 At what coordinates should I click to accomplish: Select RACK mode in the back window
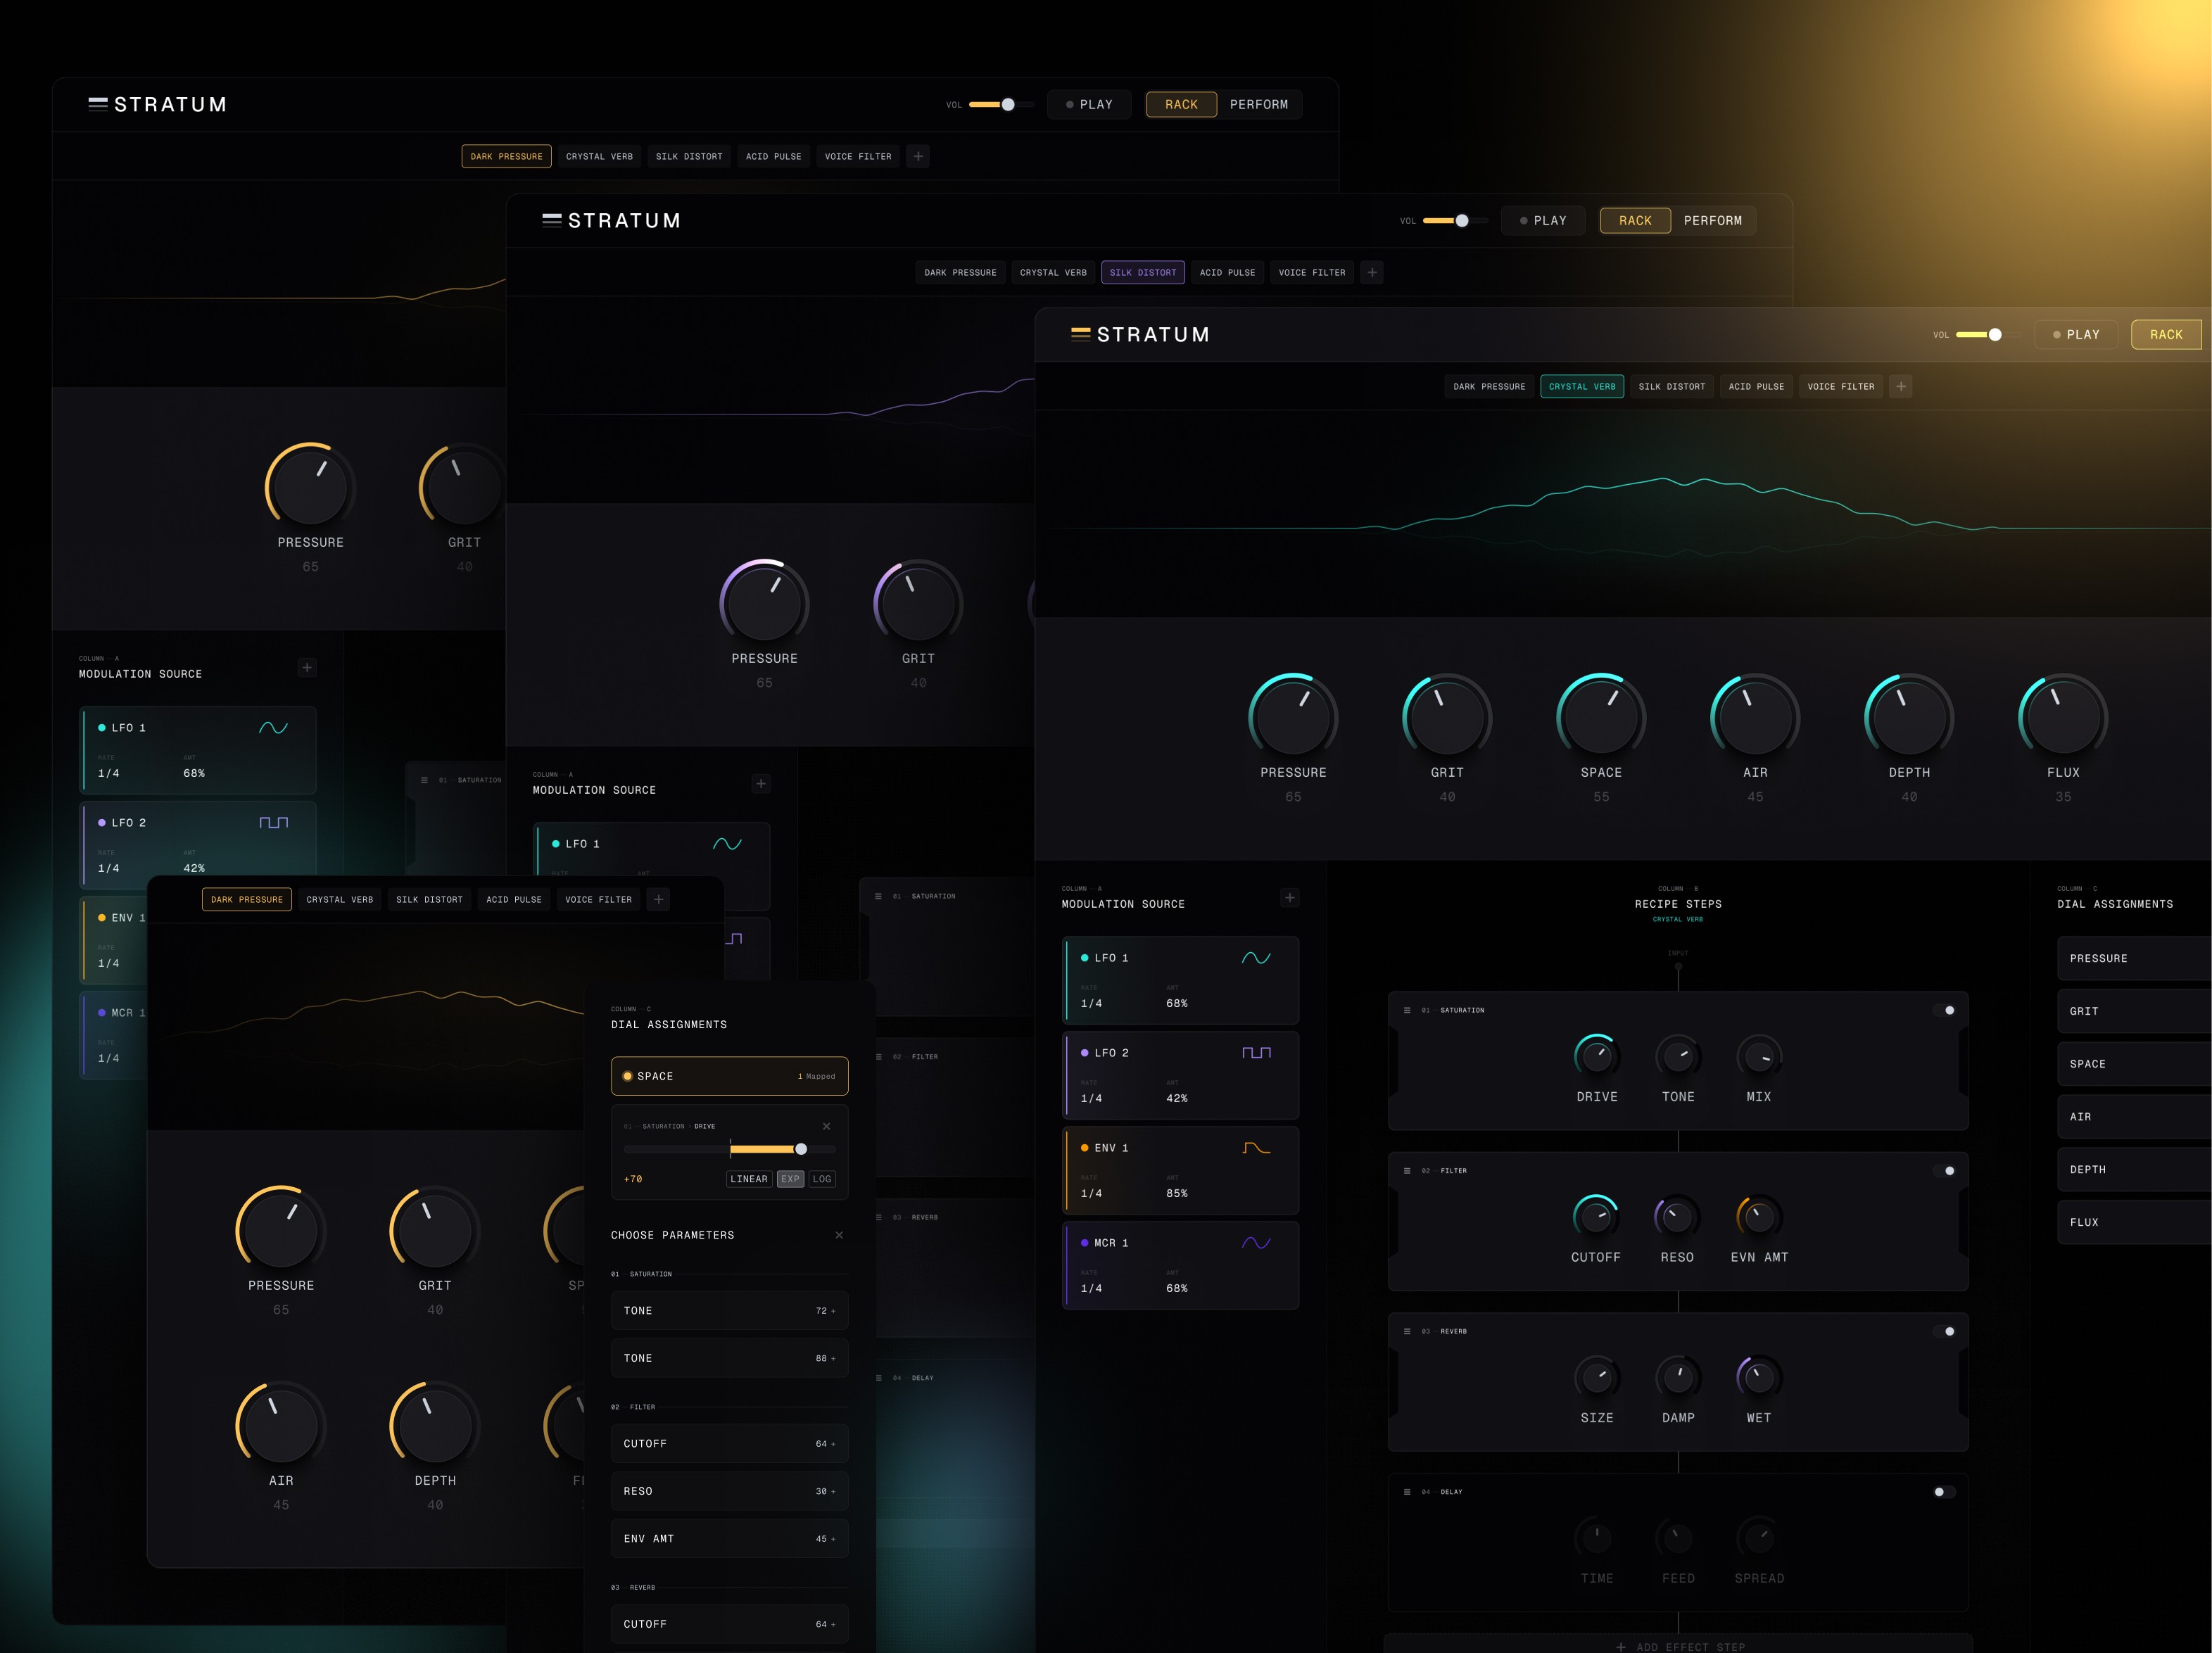click(1181, 104)
